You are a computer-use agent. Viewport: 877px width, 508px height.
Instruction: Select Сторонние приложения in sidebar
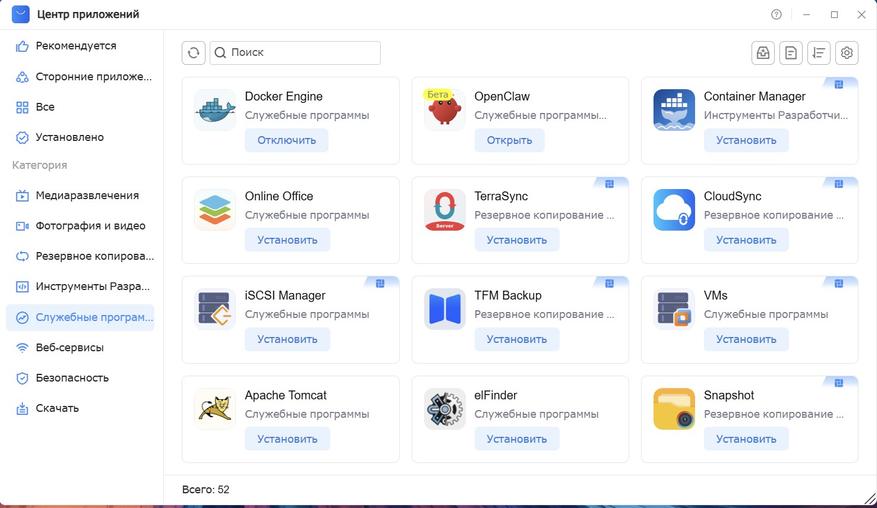pyautogui.click(x=80, y=77)
